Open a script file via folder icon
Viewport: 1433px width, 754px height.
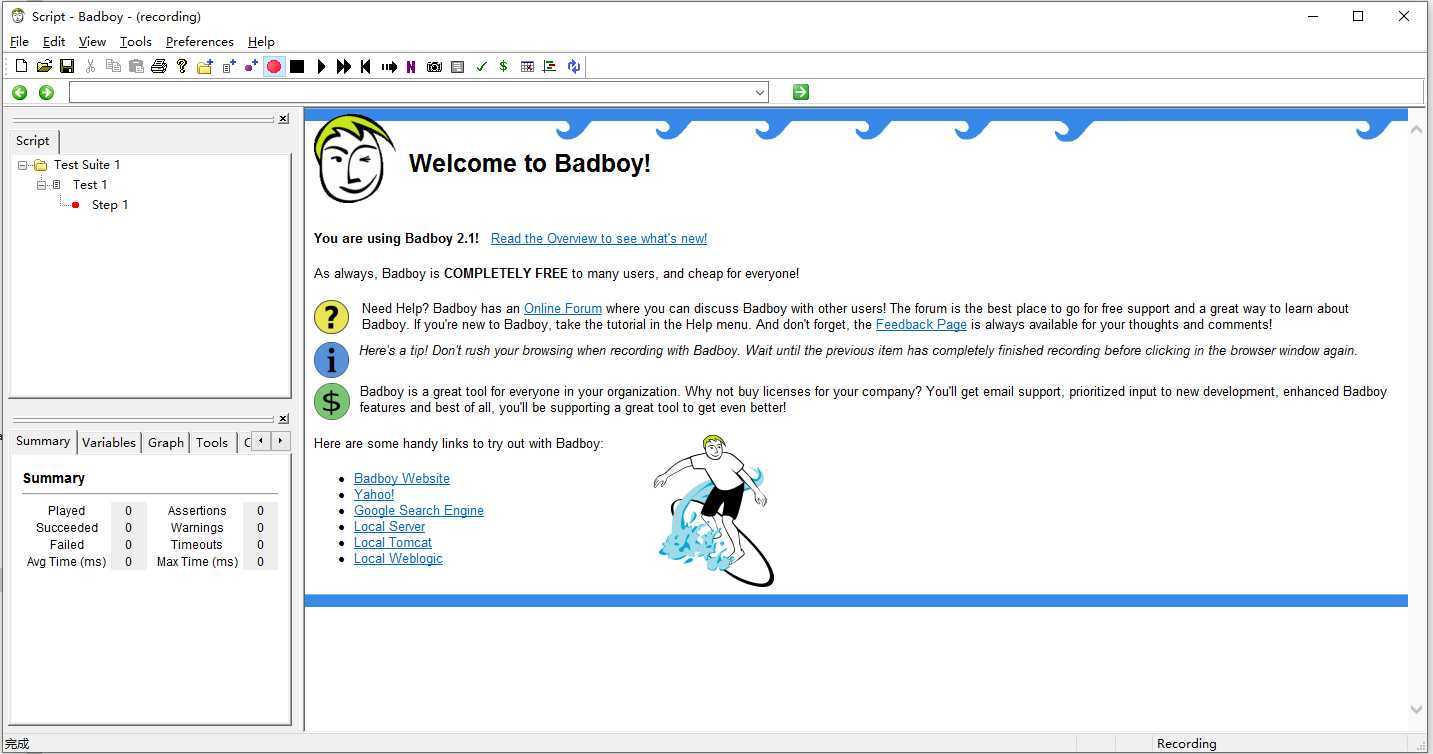44,66
